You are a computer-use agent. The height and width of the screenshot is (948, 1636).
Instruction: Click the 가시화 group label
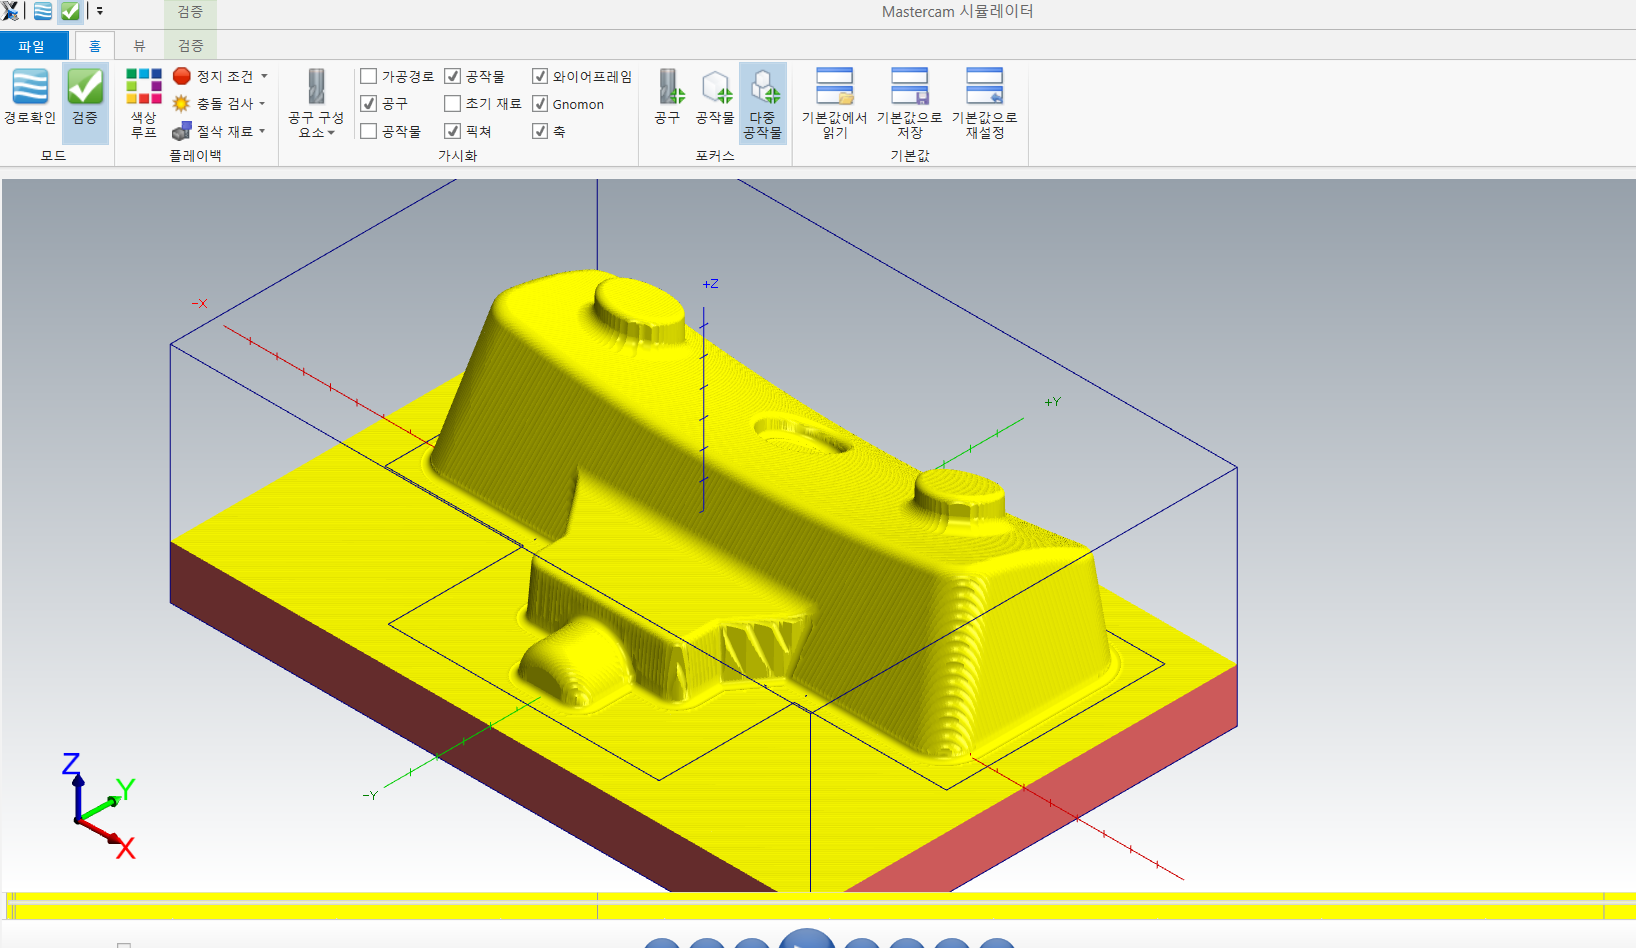pyautogui.click(x=457, y=156)
